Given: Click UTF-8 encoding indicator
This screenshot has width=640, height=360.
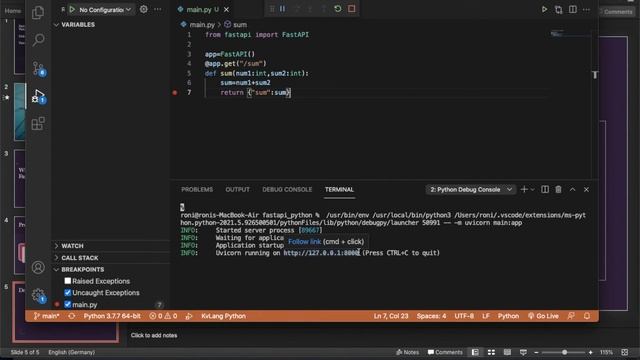Looking at the screenshot, I should pos(464,316).
